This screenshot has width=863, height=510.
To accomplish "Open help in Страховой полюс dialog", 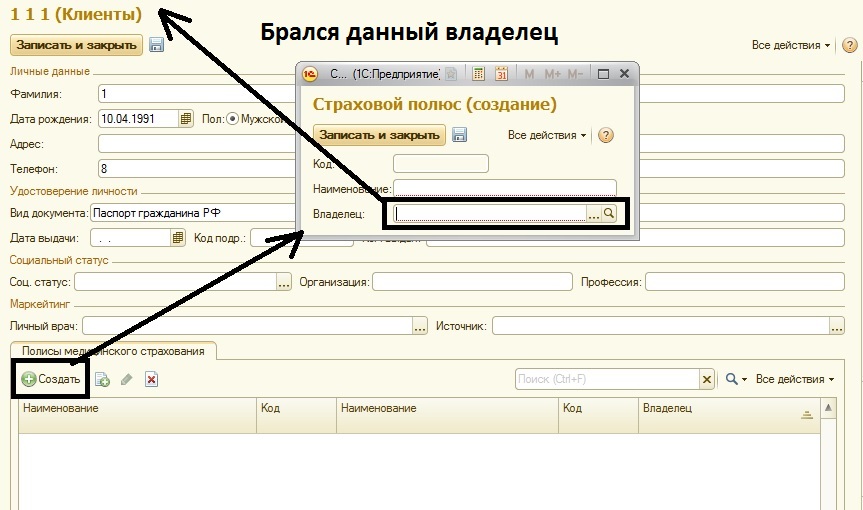I will [x=605, y=135].
